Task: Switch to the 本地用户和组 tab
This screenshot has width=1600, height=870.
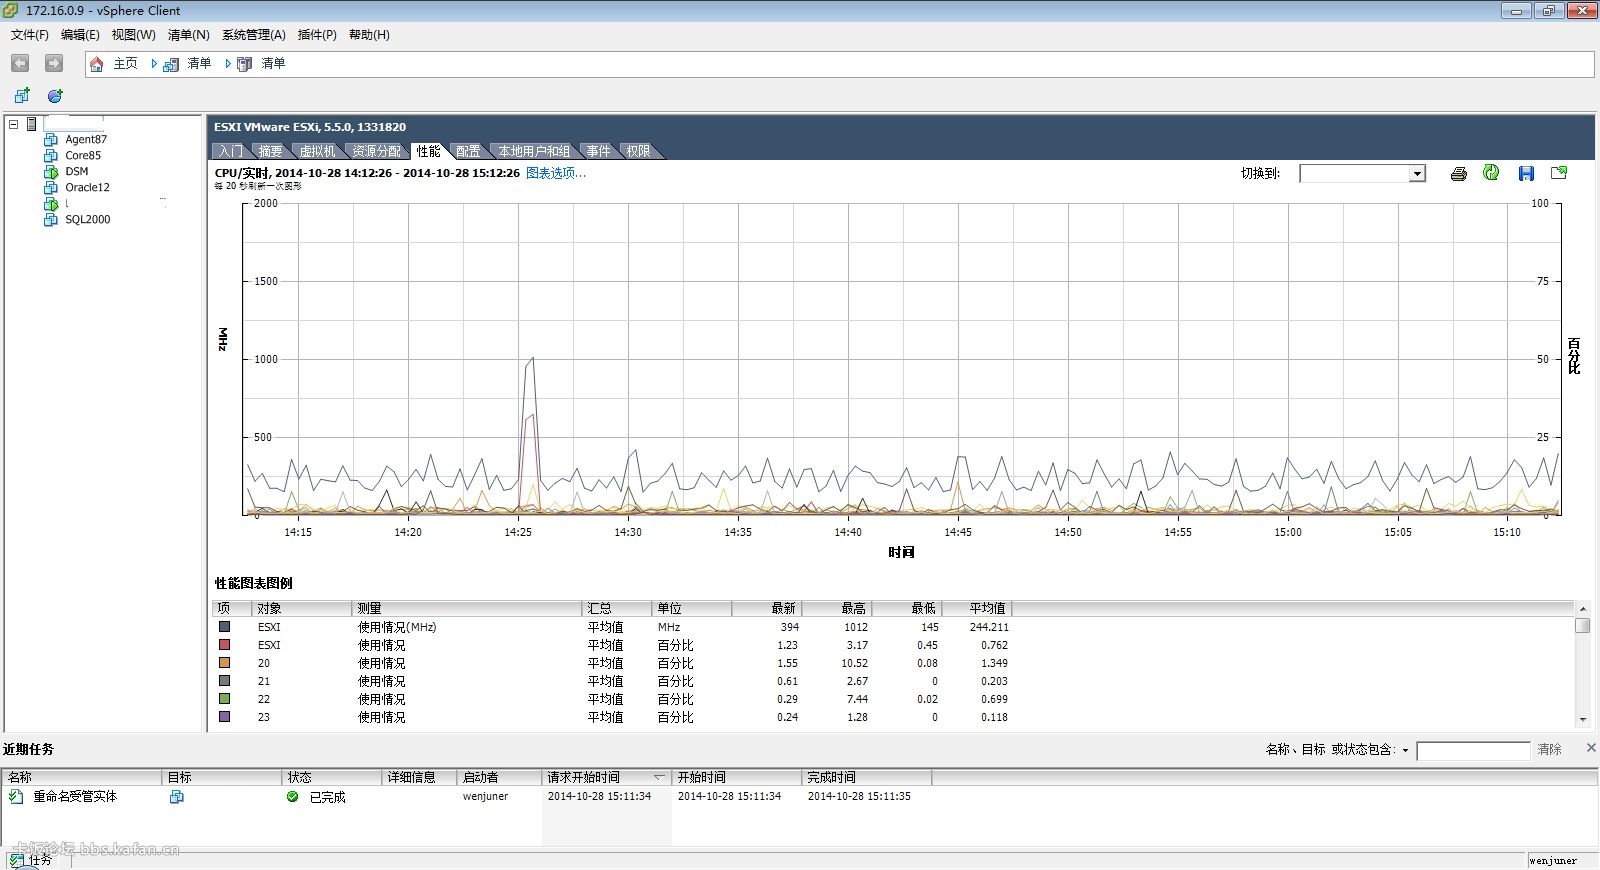Action: pos(534,151)
